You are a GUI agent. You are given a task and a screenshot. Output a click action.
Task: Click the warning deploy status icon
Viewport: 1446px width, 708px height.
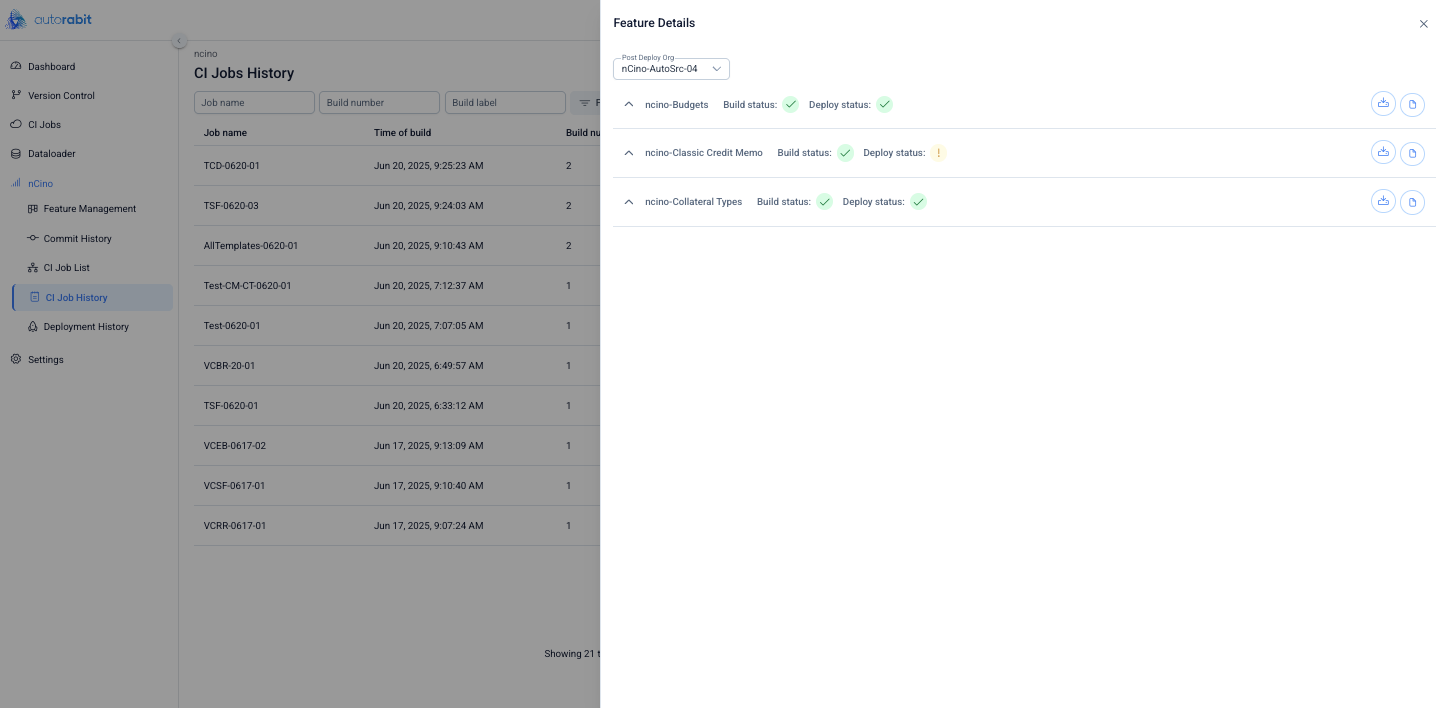click(938, 153)
